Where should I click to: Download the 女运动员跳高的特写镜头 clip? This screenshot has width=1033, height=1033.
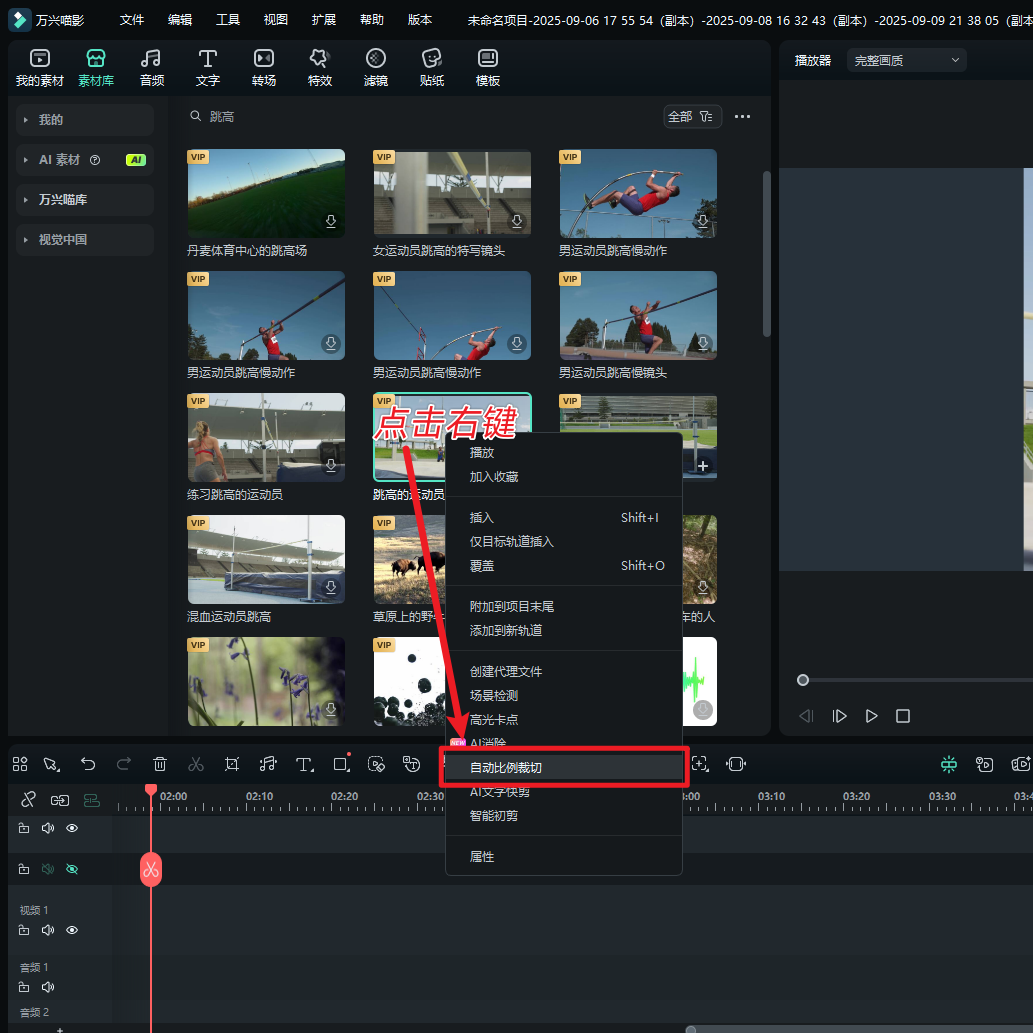tap(517, 221)
